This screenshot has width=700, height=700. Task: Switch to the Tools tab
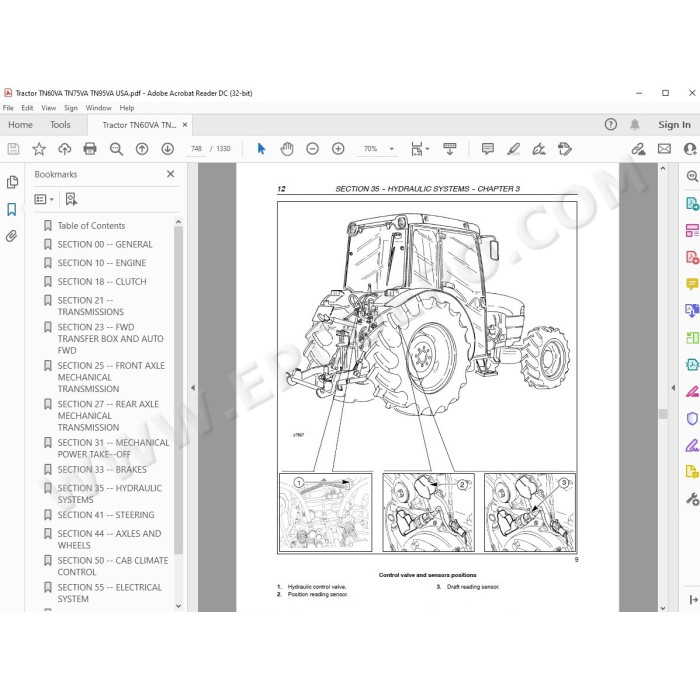click(60, 125)
